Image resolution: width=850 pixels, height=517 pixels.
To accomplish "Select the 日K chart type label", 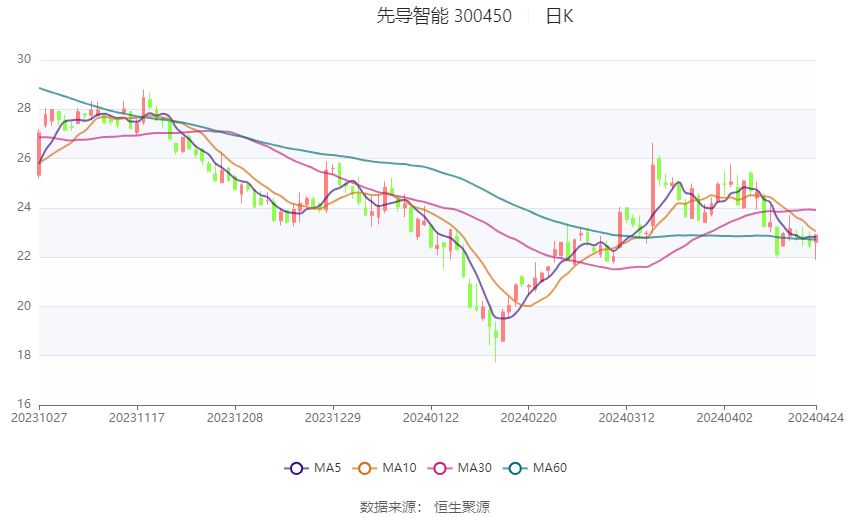I will [559, 16].
